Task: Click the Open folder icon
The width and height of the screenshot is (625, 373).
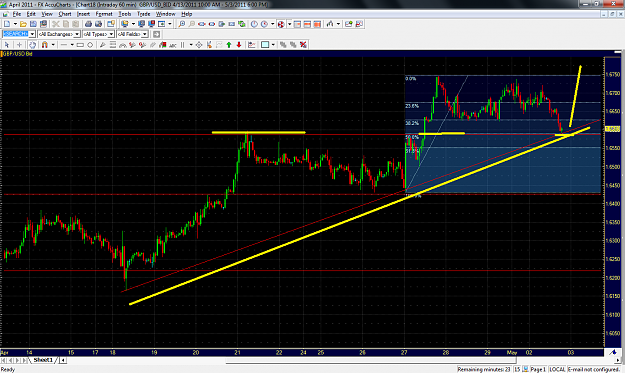Action: tap(23, 24)
